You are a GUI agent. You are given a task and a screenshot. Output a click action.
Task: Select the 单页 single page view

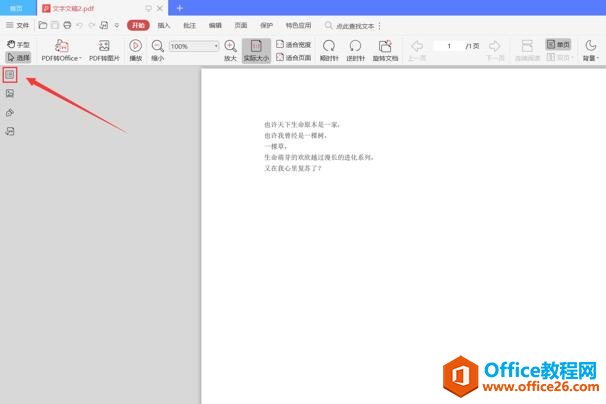click(558, 44)
